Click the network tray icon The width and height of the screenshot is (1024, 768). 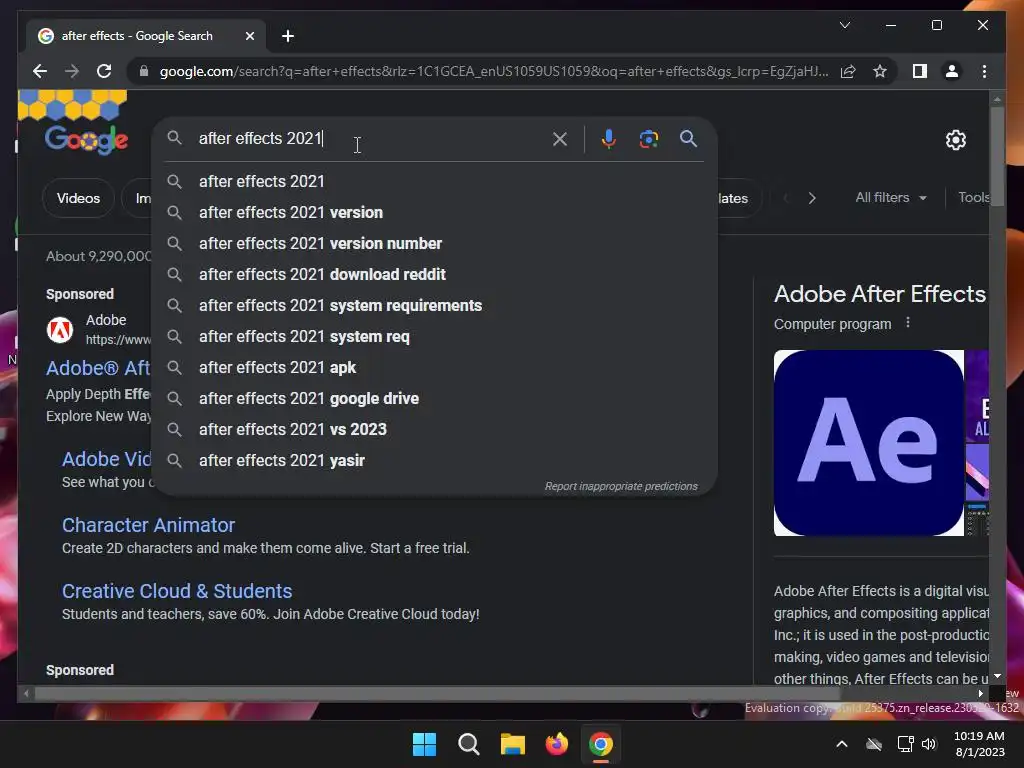pyautogui.click(x=905, y=744)
